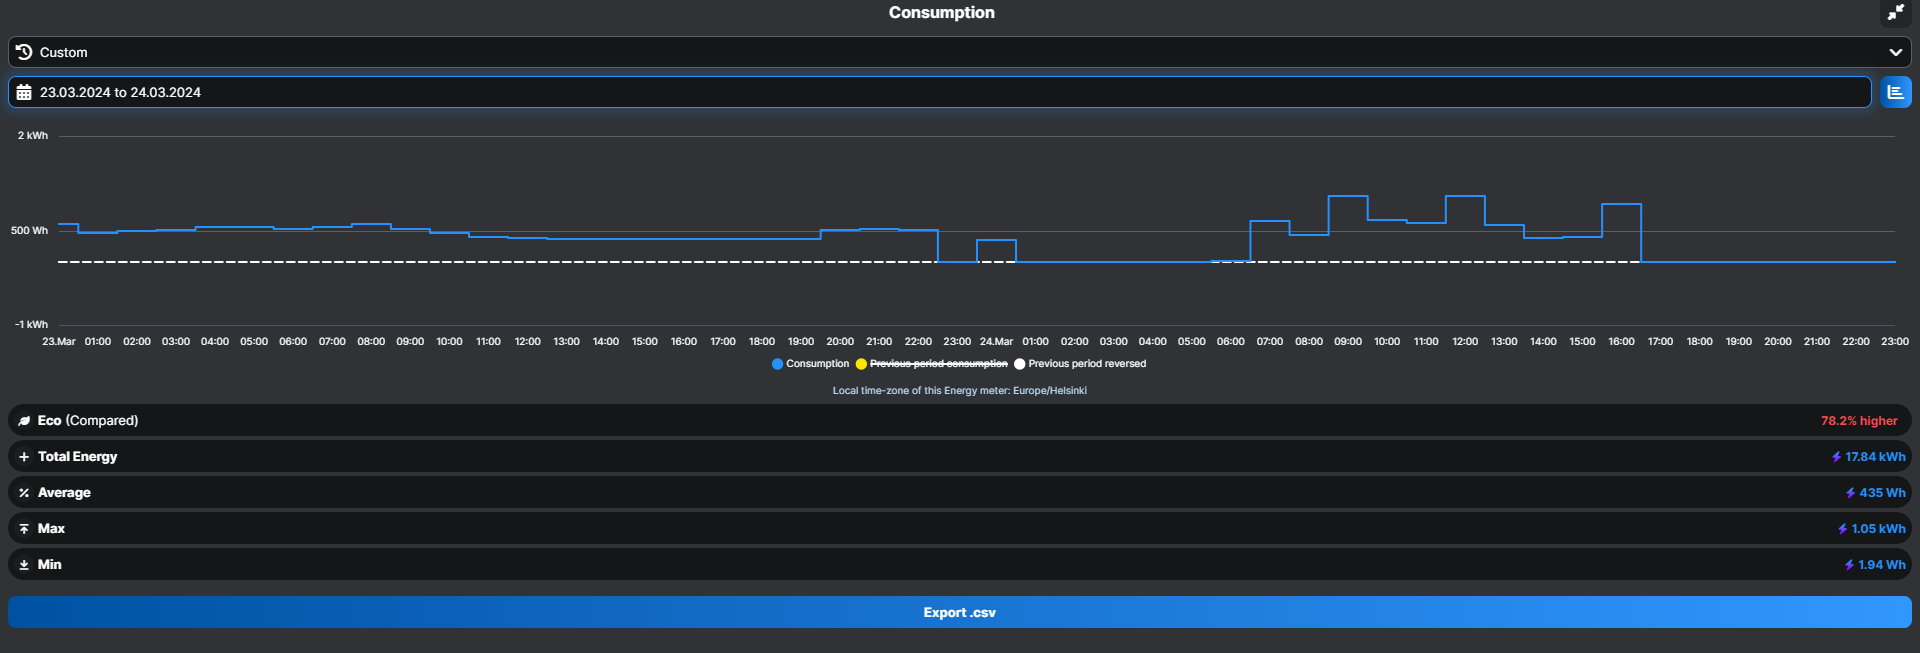Click the 78.2% higher value

point(1858,421)
